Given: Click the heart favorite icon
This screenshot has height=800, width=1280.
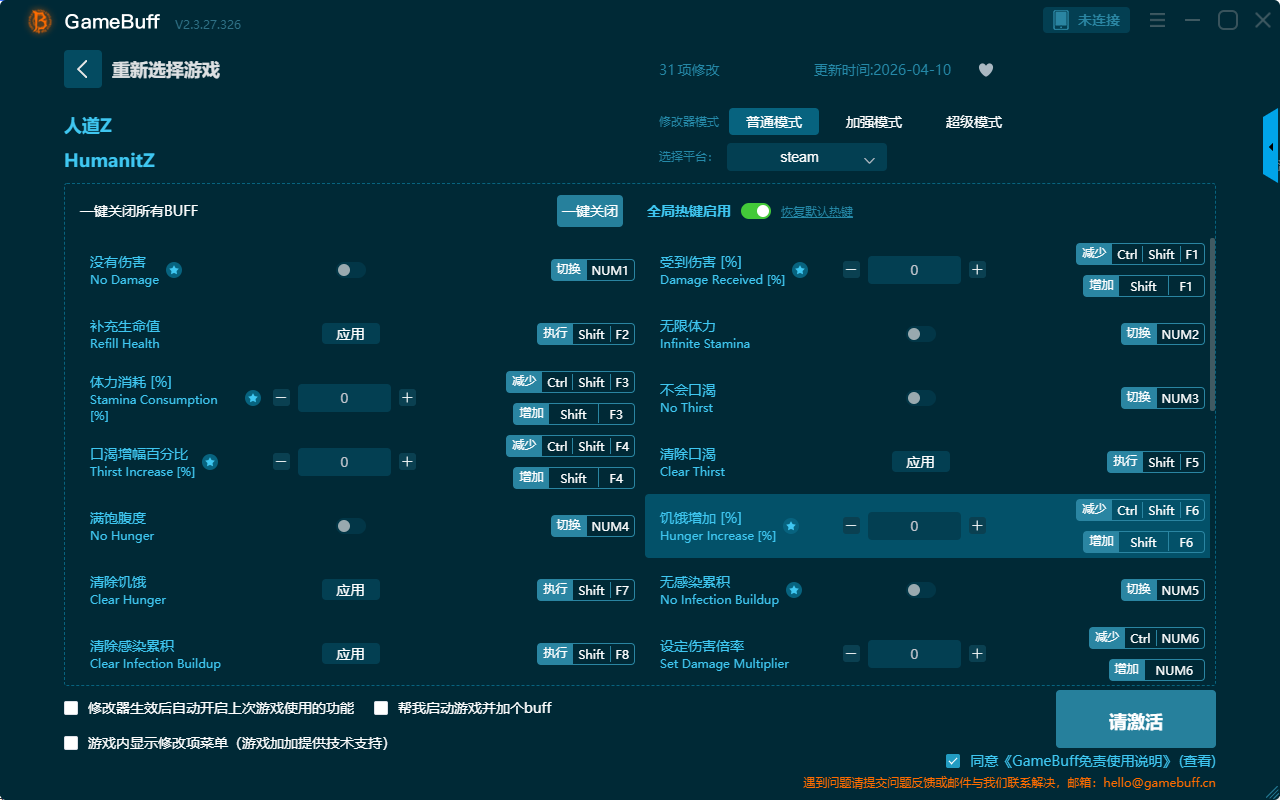Looking at the screenshot, I should (x=985, y=70).
